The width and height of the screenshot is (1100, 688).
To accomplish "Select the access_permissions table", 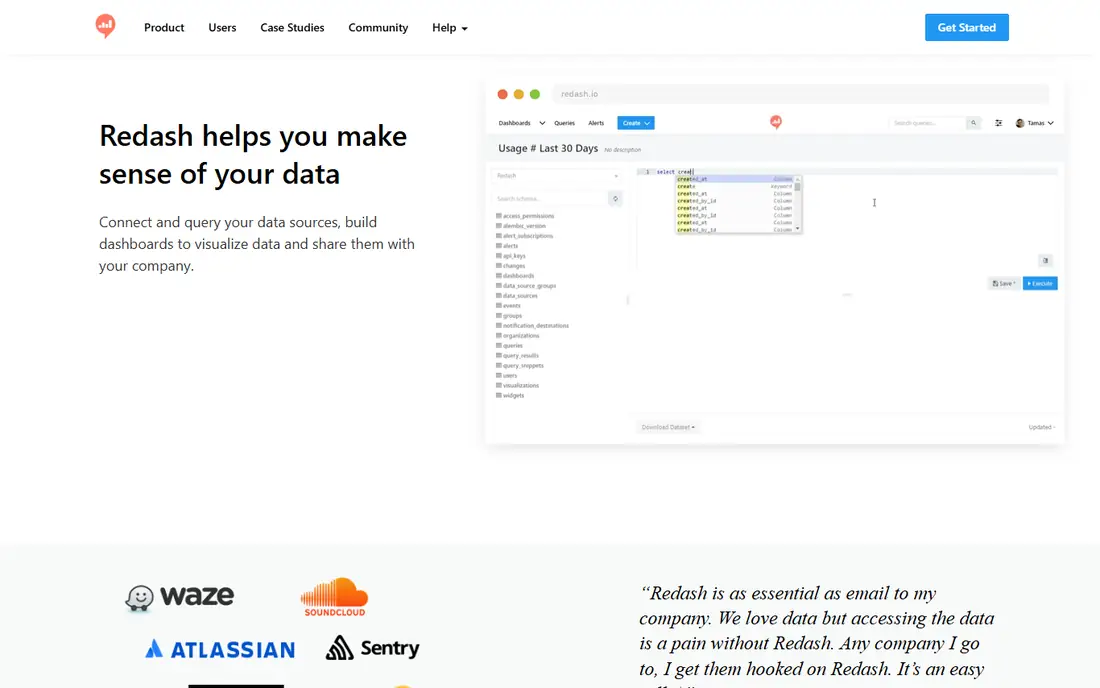I will [x=525, y=216].
